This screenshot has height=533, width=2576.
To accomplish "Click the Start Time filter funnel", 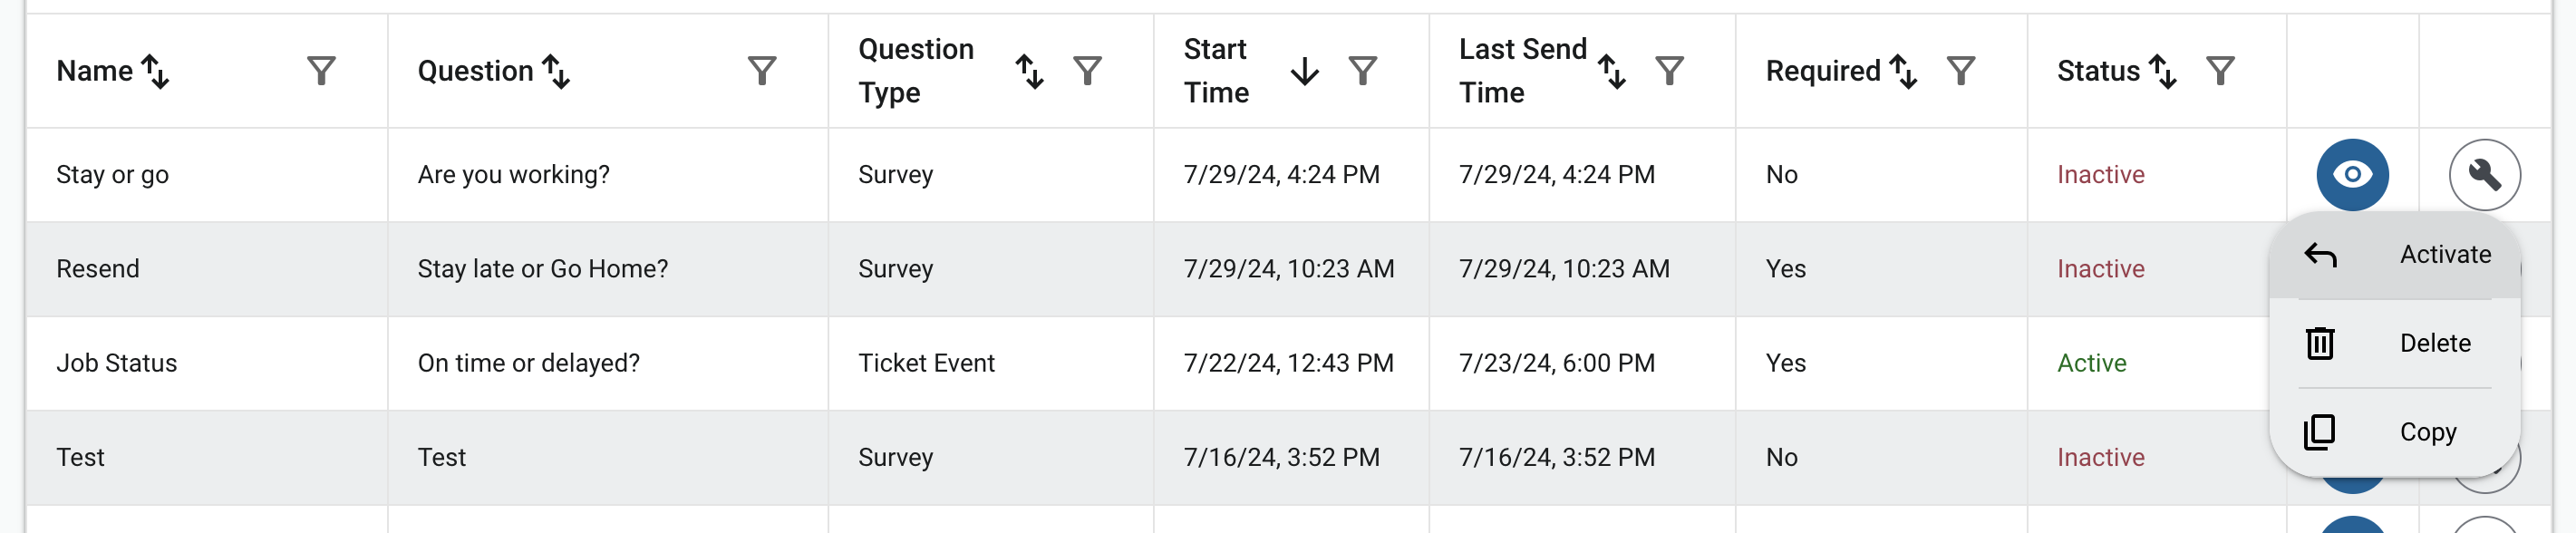I will 1362,71.
